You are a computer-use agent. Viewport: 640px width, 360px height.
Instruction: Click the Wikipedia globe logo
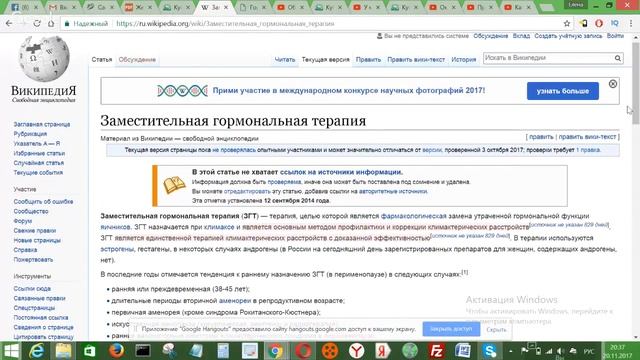point(44,59)
